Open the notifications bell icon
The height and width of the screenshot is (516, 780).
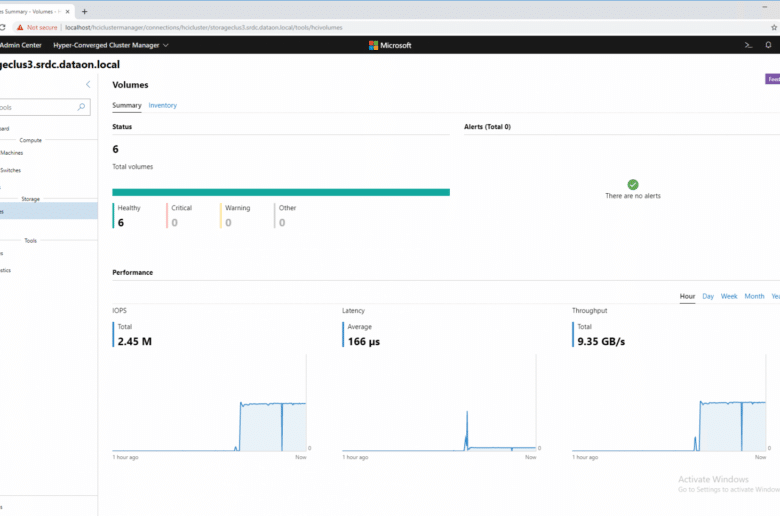(x=768, y=45)
